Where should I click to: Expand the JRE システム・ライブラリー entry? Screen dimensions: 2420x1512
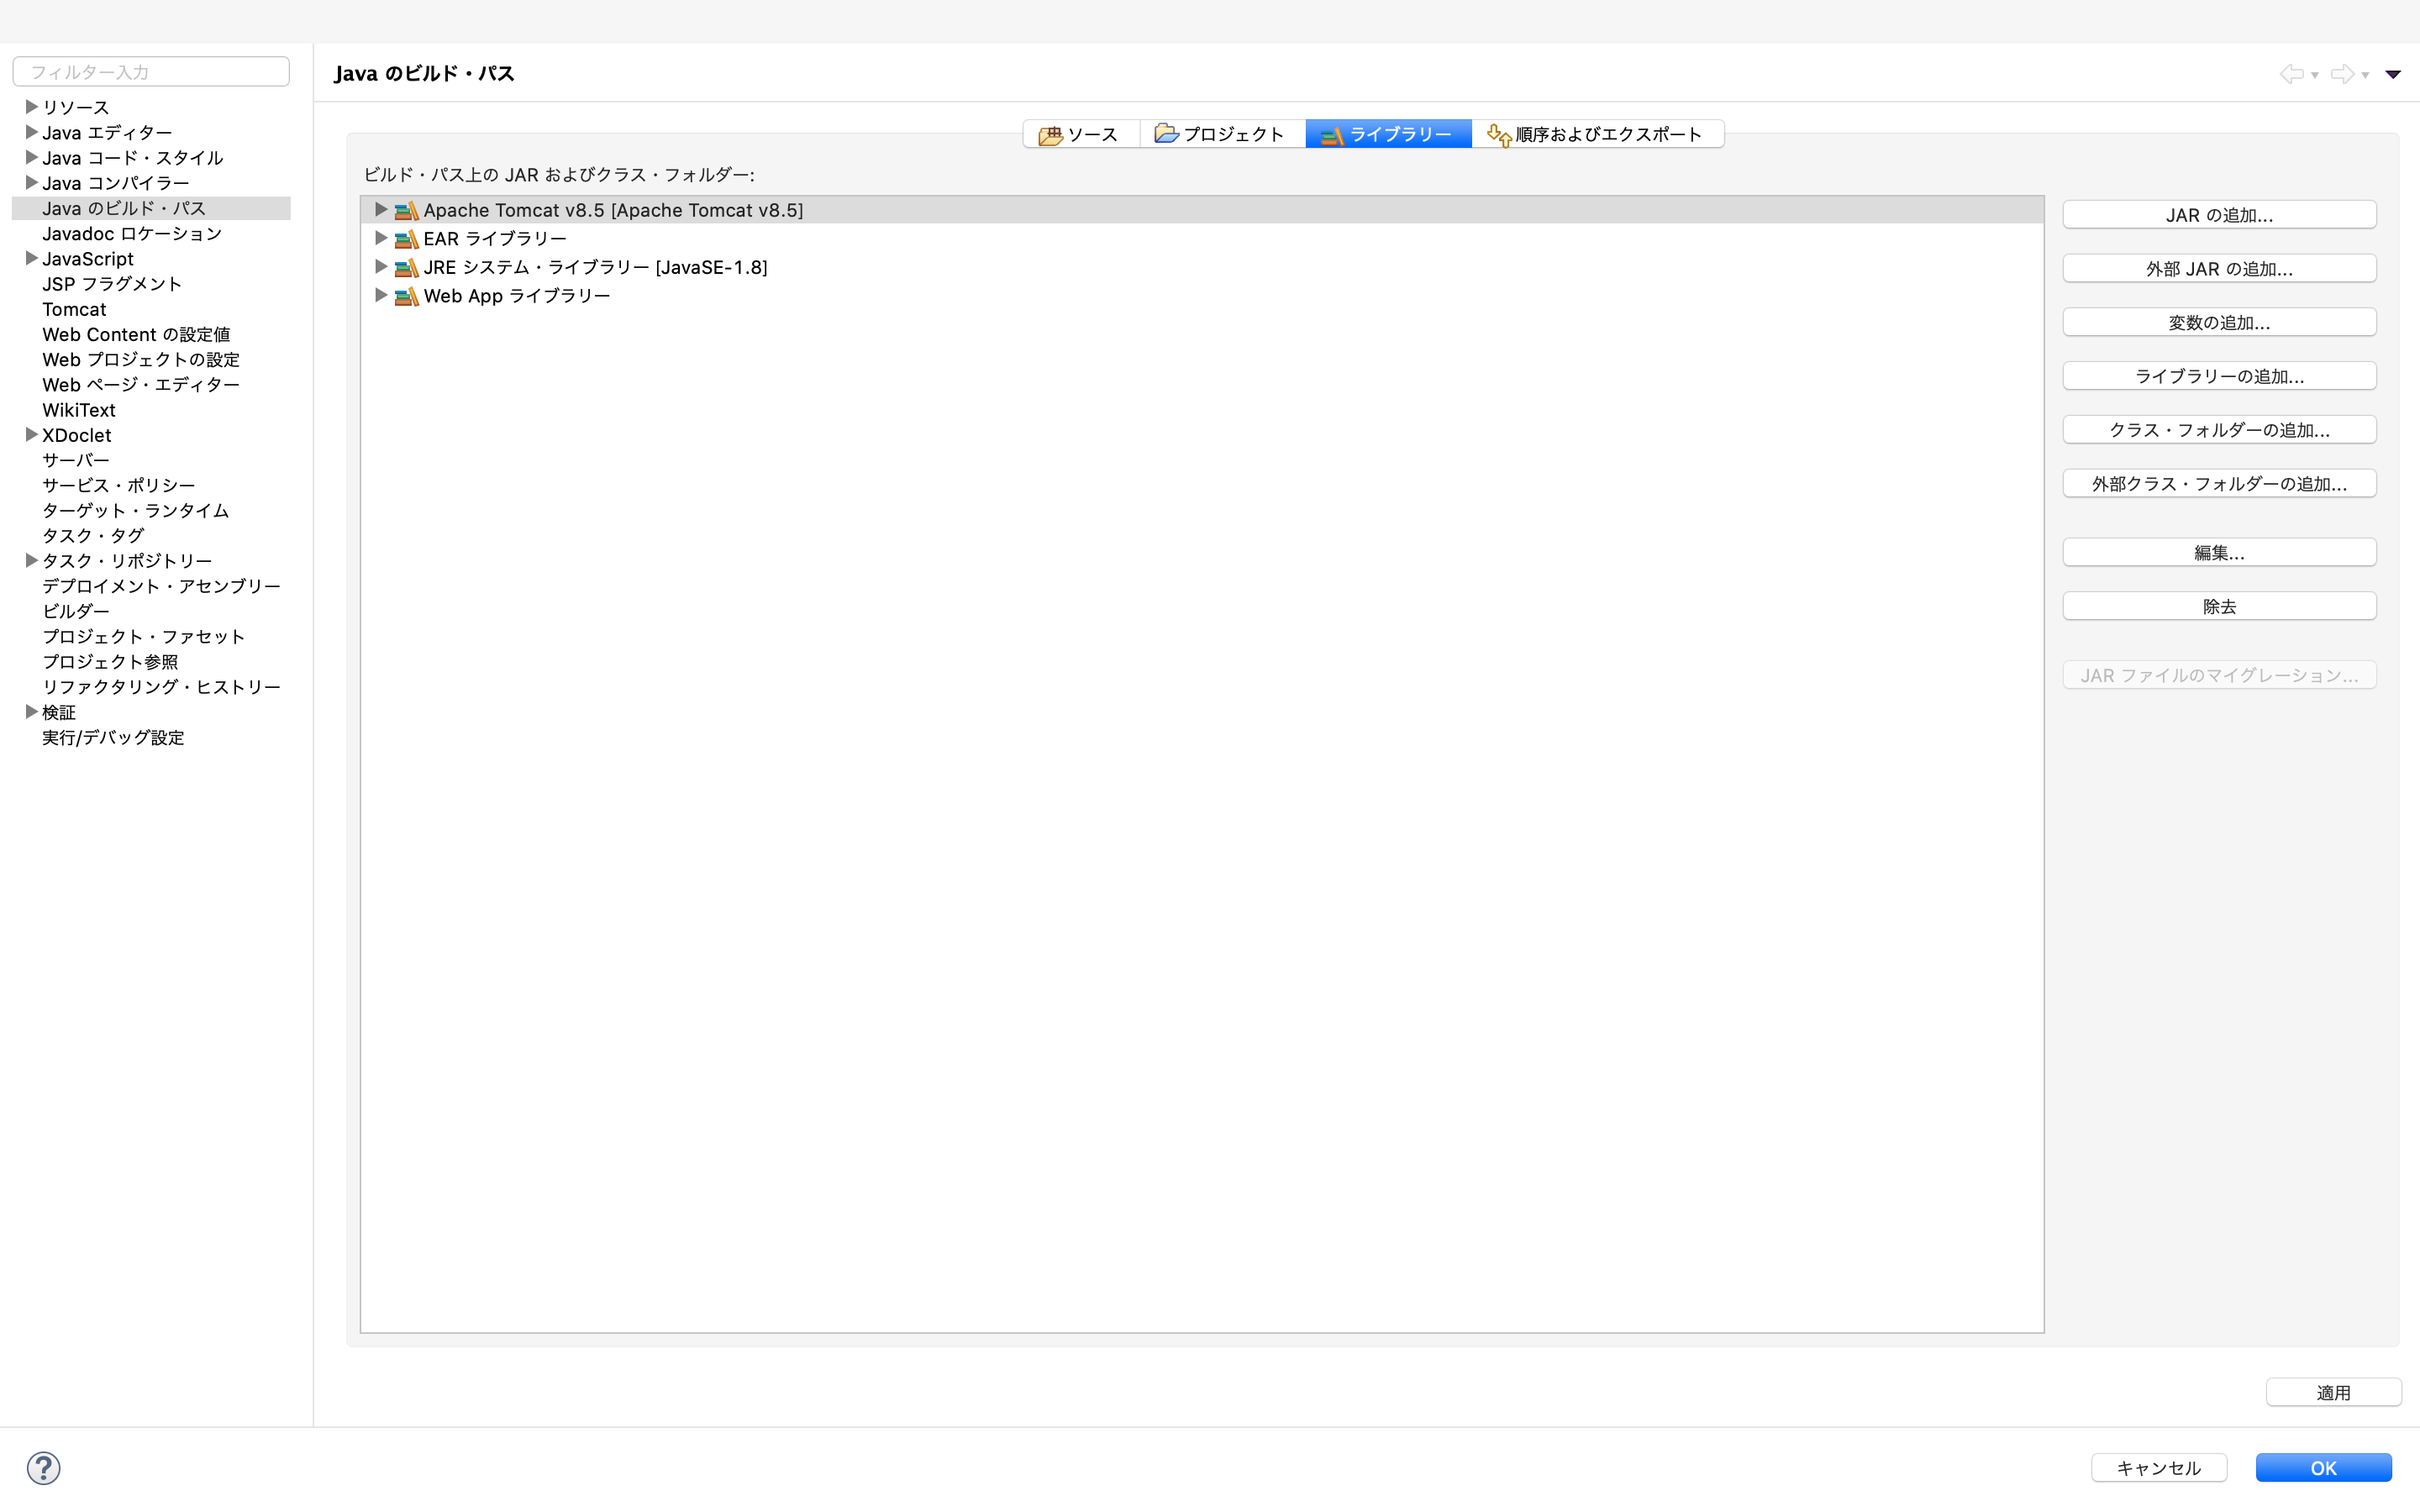point(380,267)
